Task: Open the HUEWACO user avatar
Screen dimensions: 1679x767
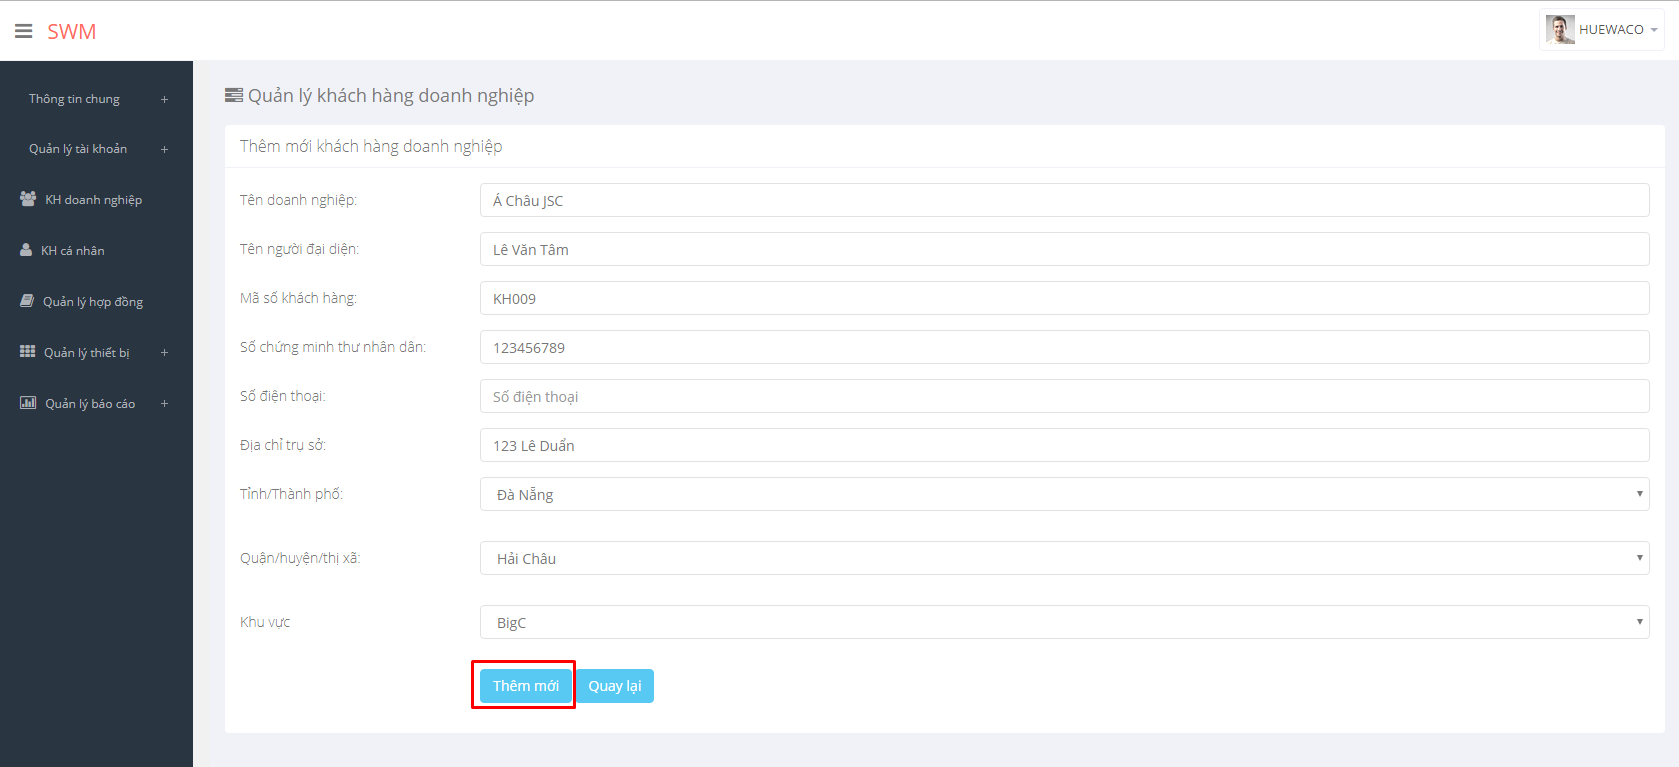Action: point(1559,30)
